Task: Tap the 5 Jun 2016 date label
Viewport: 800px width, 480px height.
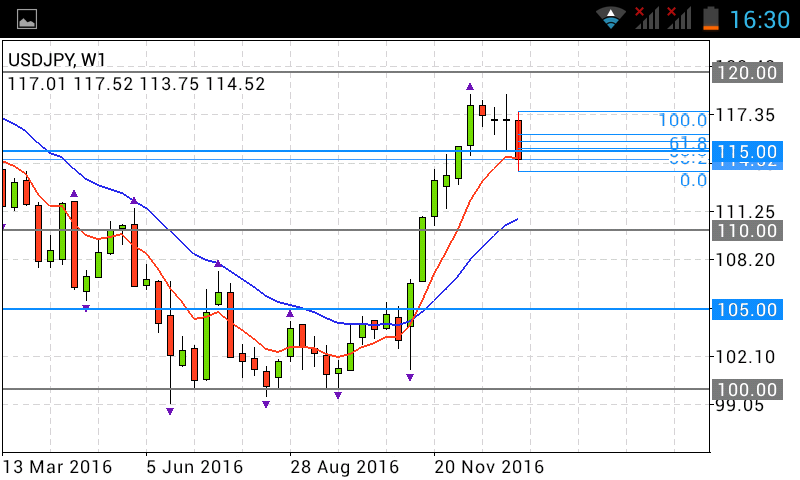Action: [195, 467]
